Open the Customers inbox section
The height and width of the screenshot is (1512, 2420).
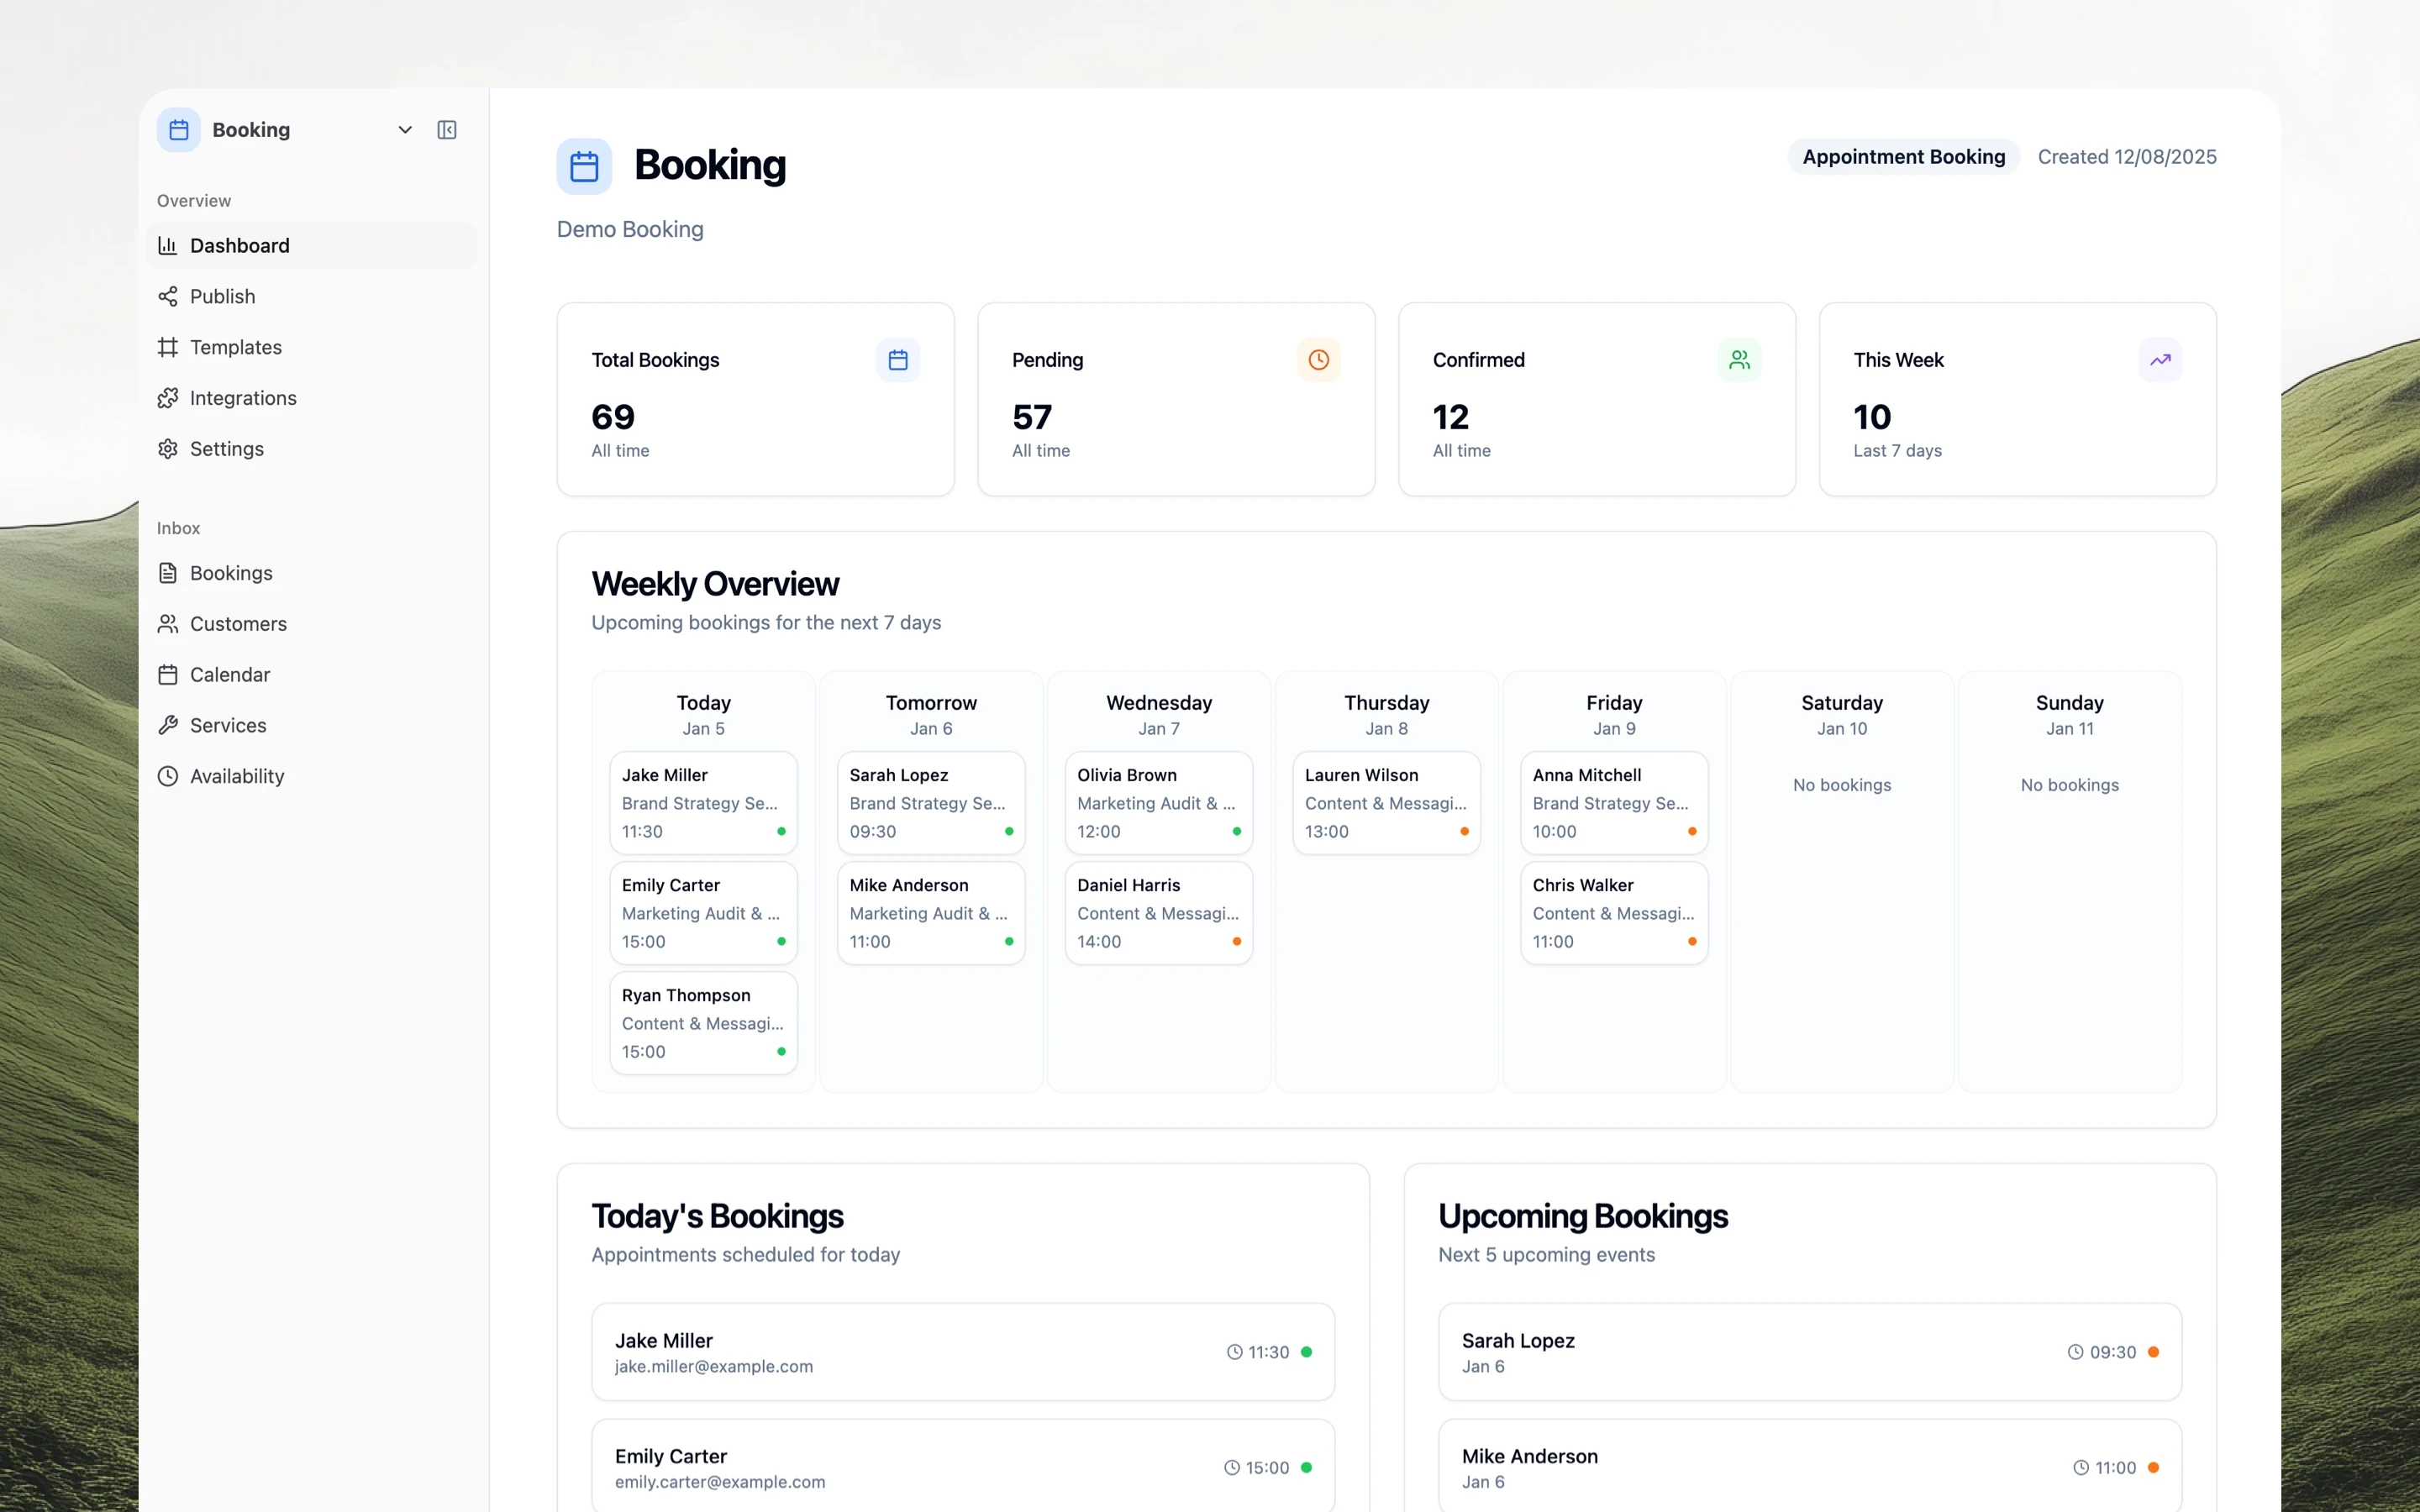pyautogui.click(x=238, y=624)
